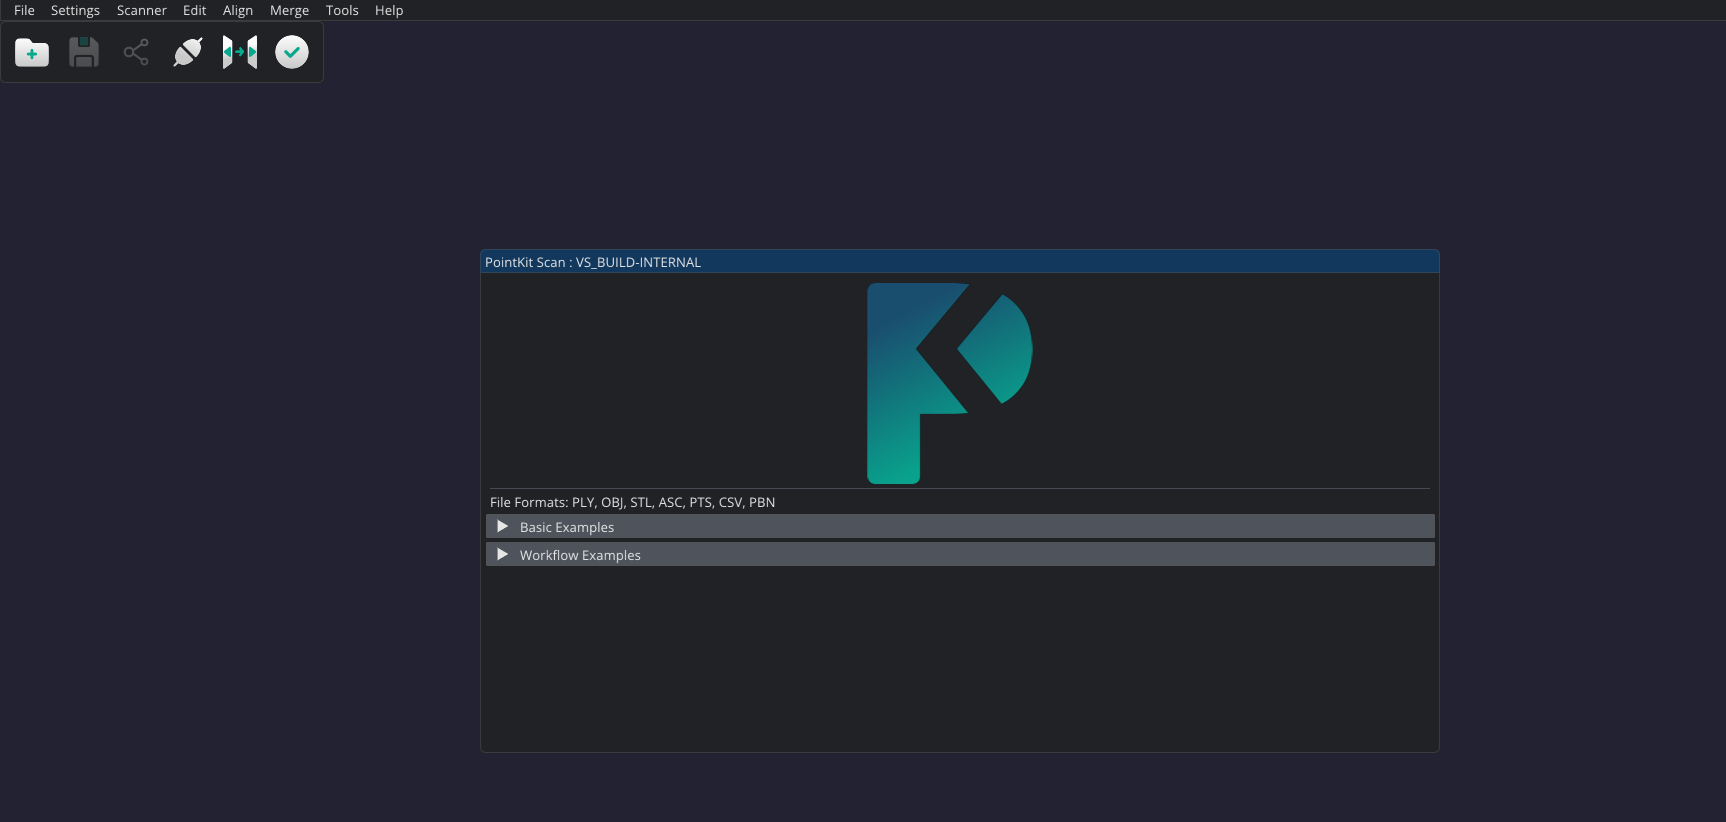
Task: Open the File menu
Action: 24,10
